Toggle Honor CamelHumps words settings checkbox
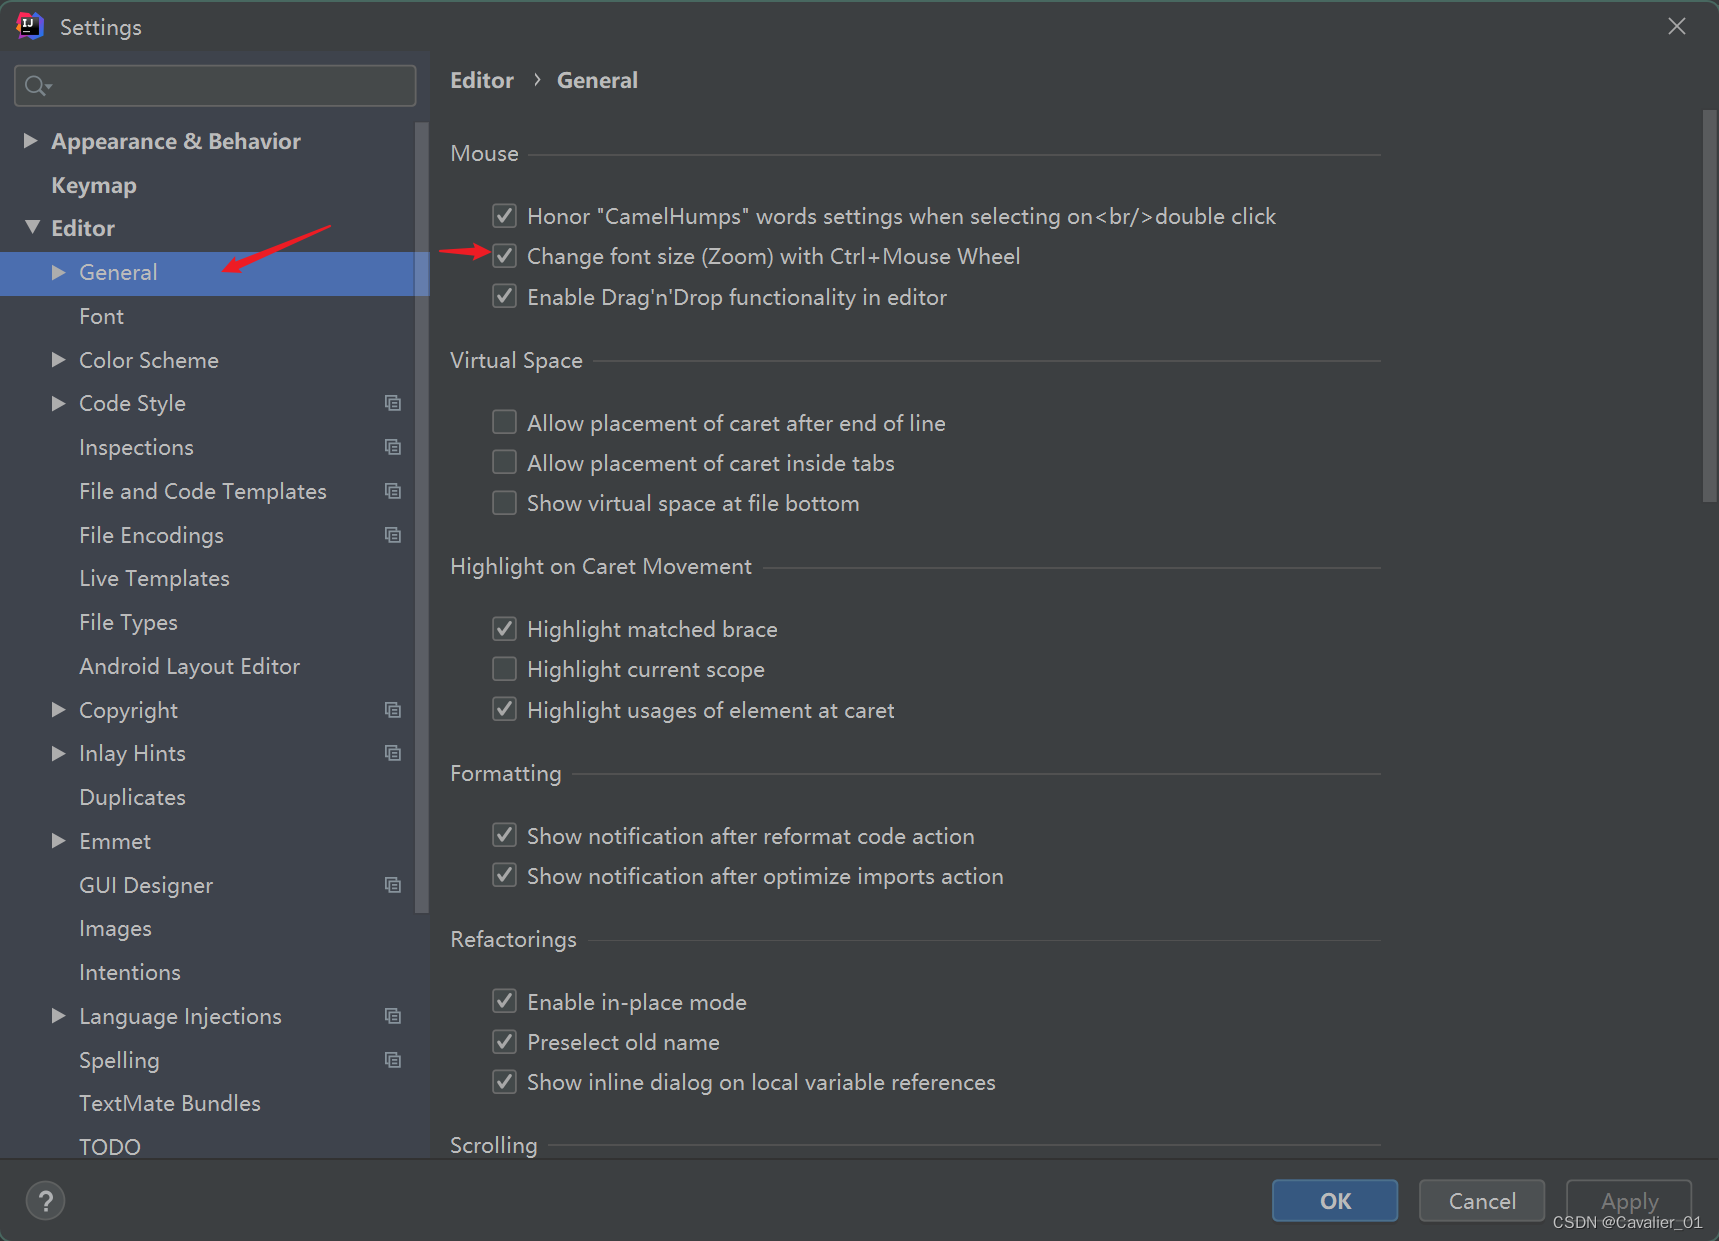This screenshot has width=1719, height=1241. [505, 216]
